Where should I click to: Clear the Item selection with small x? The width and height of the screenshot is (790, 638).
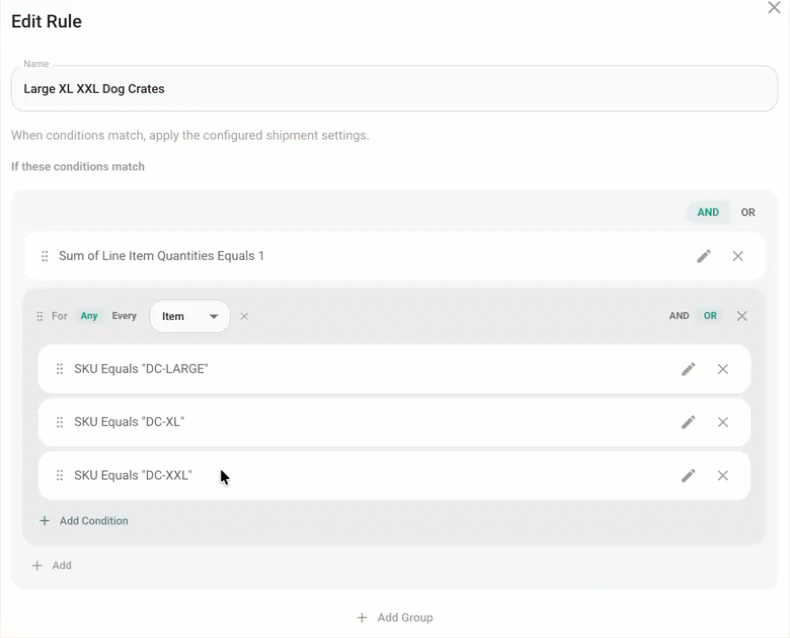pos(244,316)
